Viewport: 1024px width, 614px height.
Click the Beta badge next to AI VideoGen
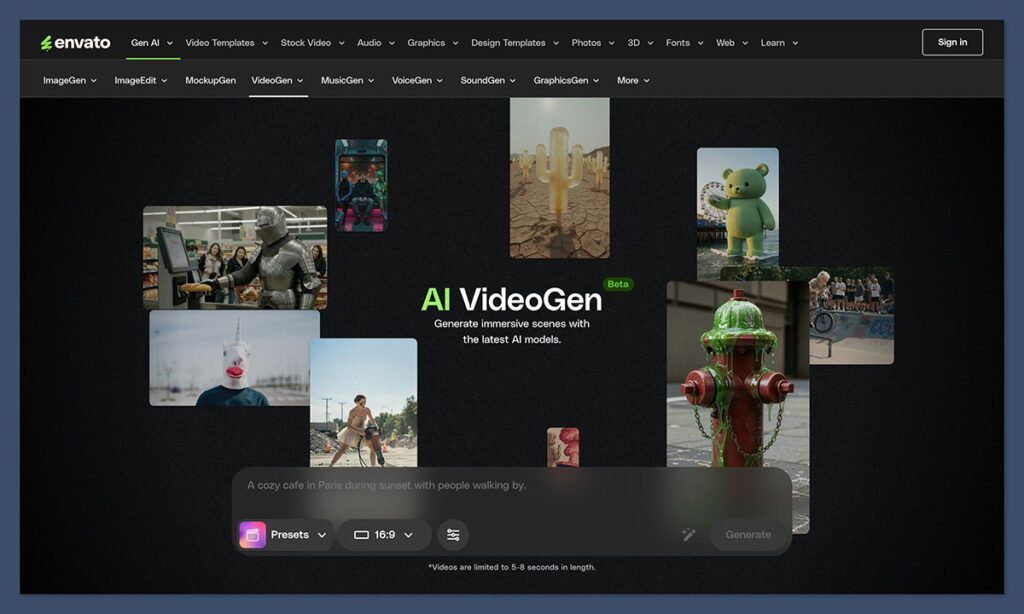(617, 284)
